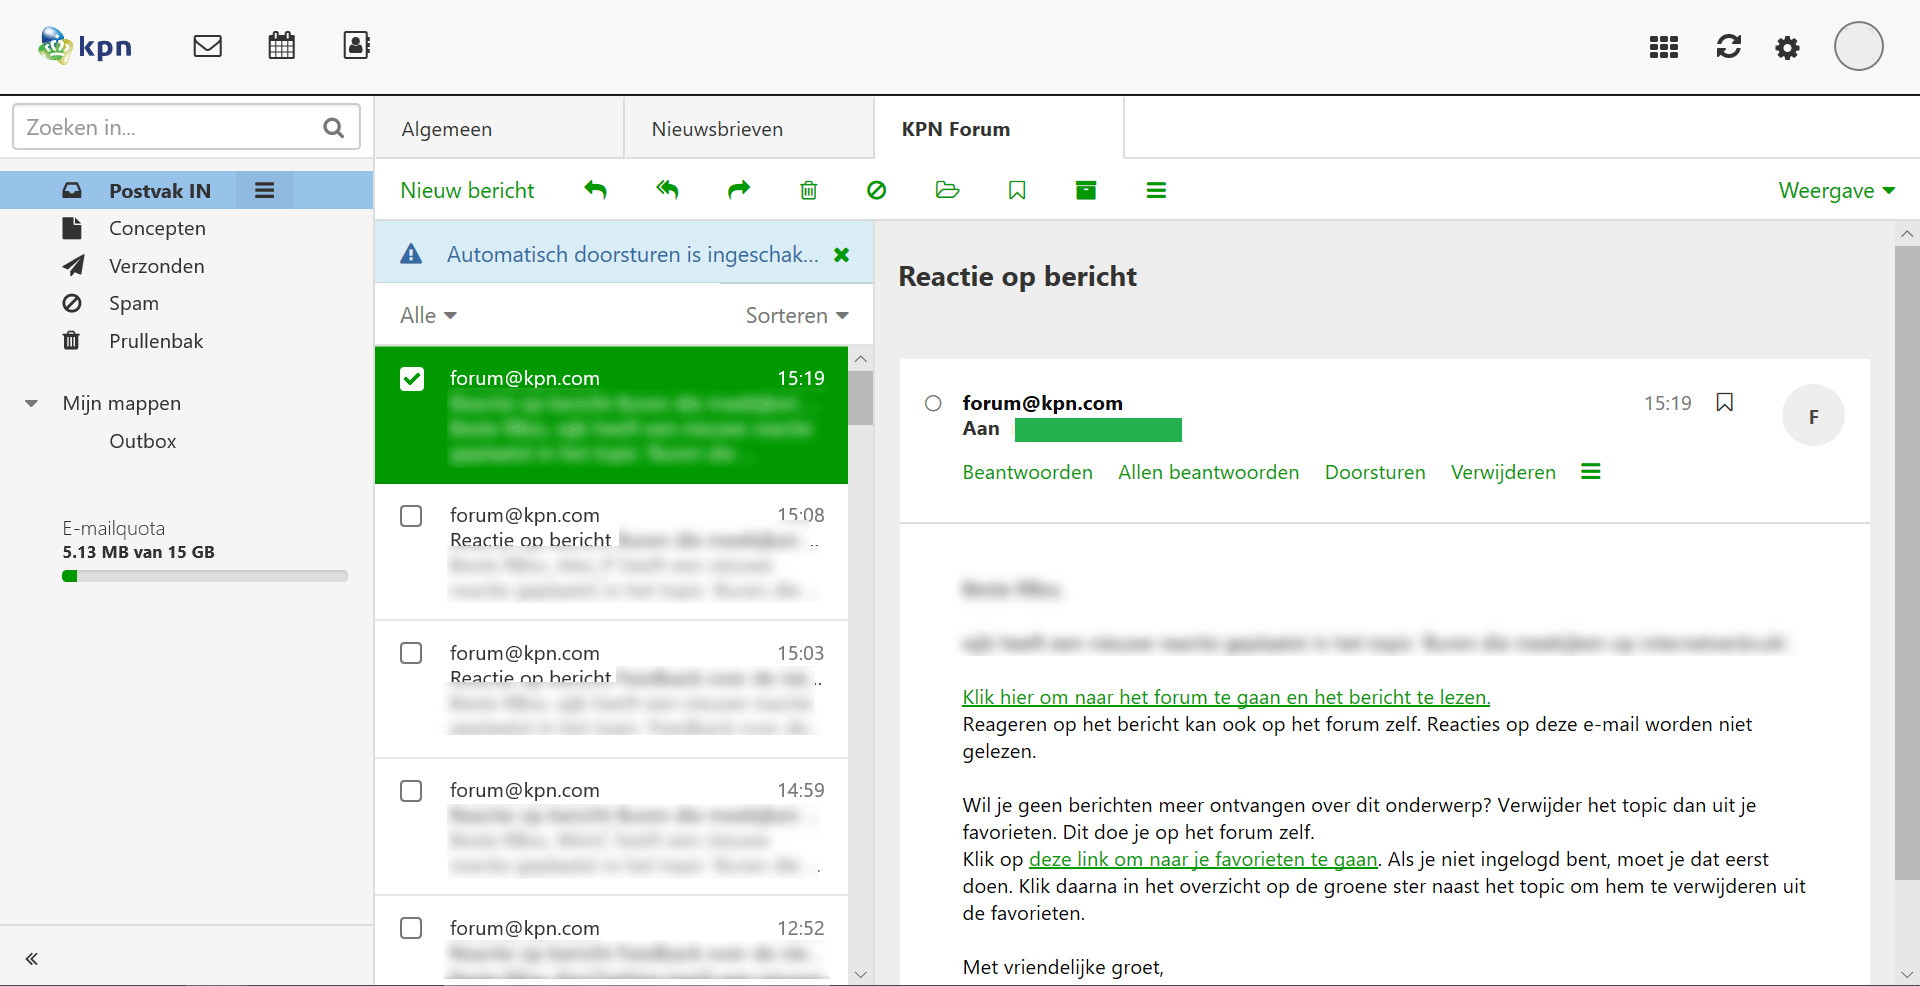This screenshot has width=1920, height=986.
Task: Switch to the Algemeen tab
Action: click(499, 128)
